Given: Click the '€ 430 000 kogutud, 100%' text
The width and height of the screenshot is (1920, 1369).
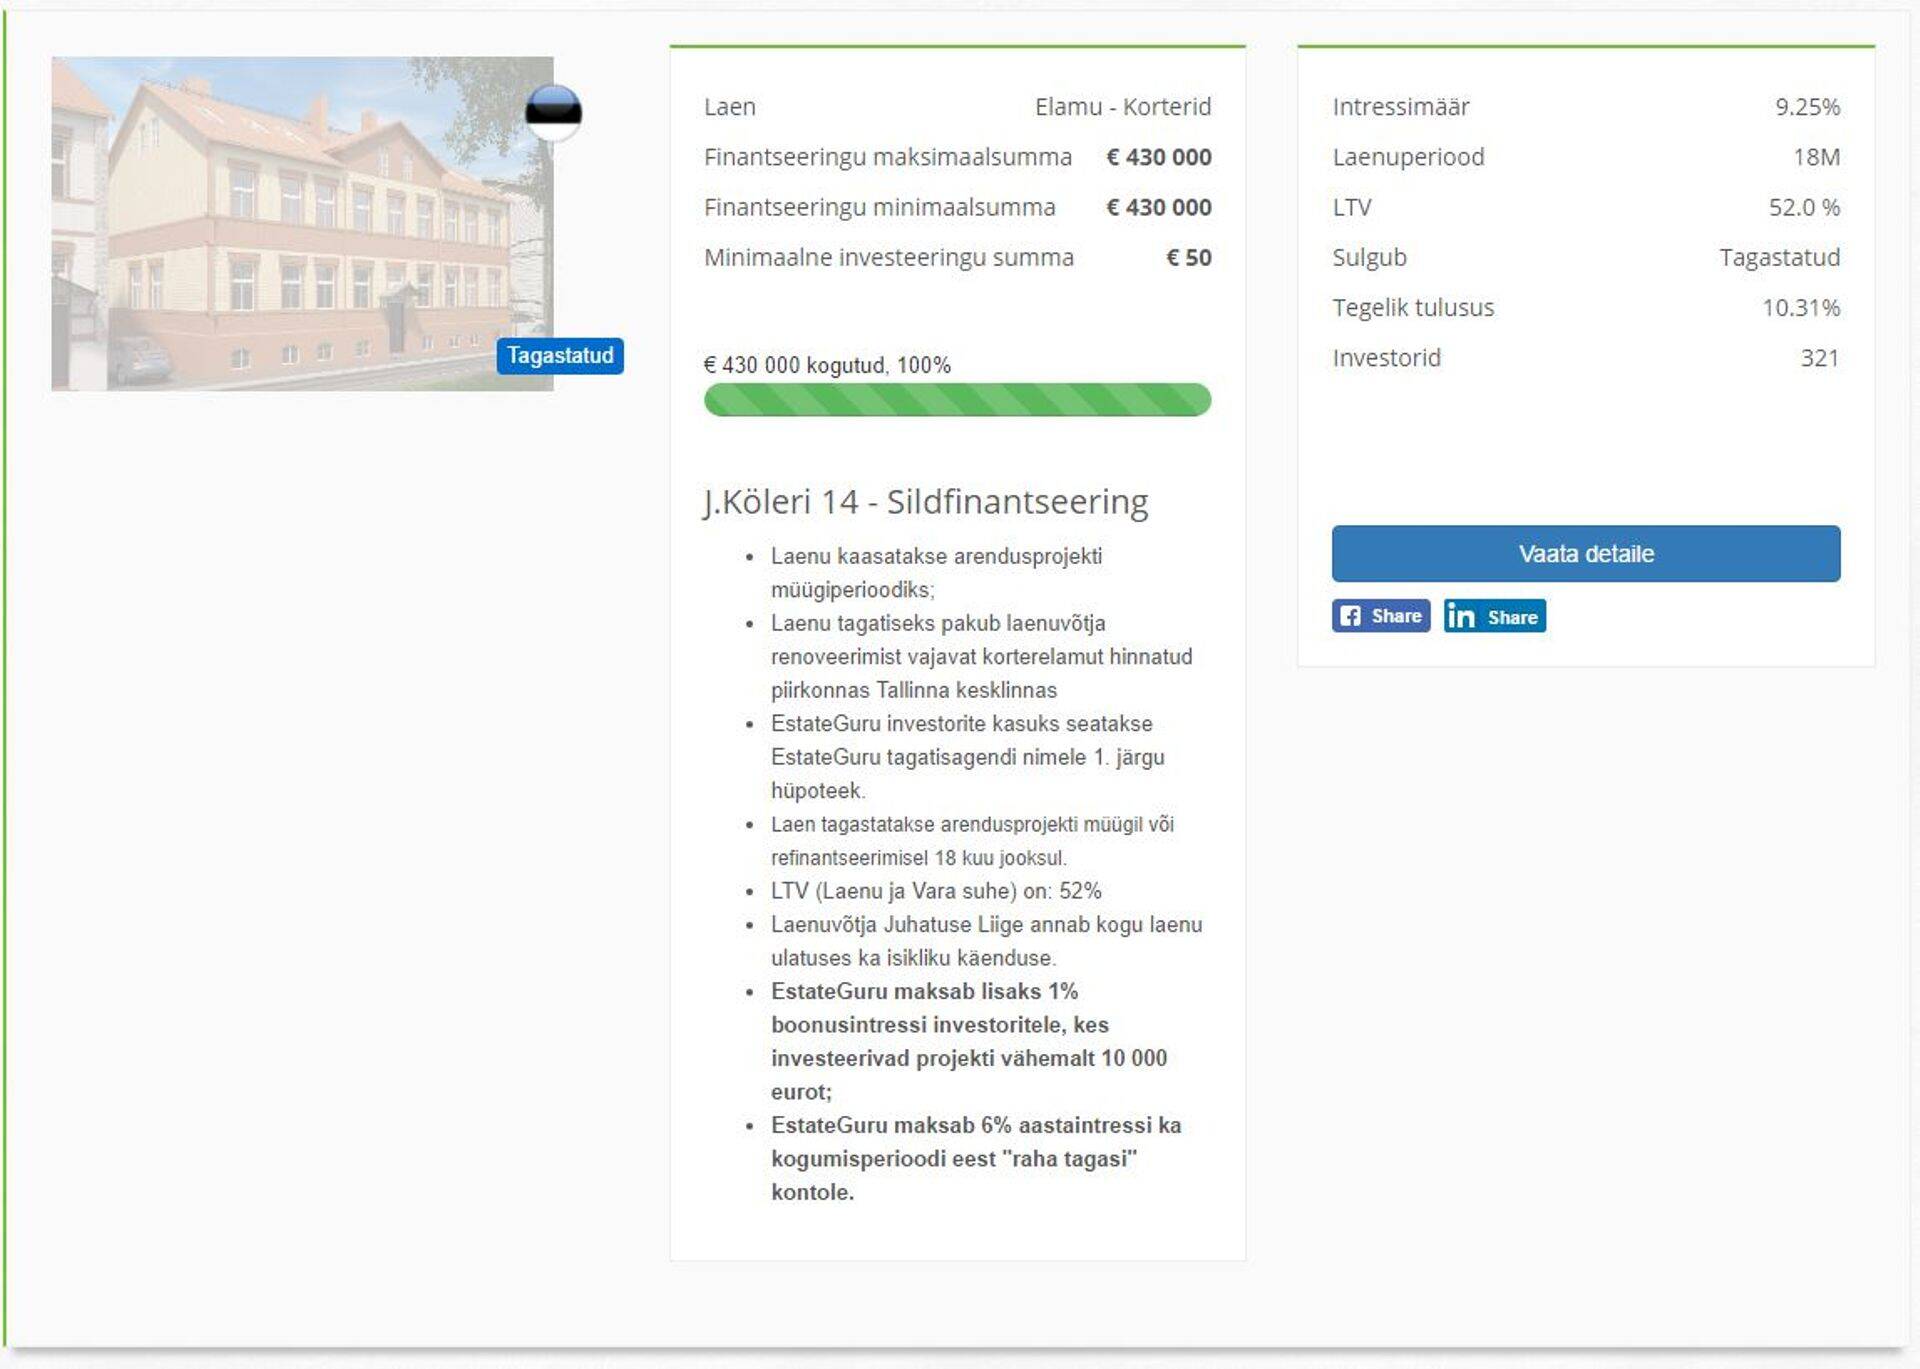Looking at the screenshot, I should click(x=827, y=365).
